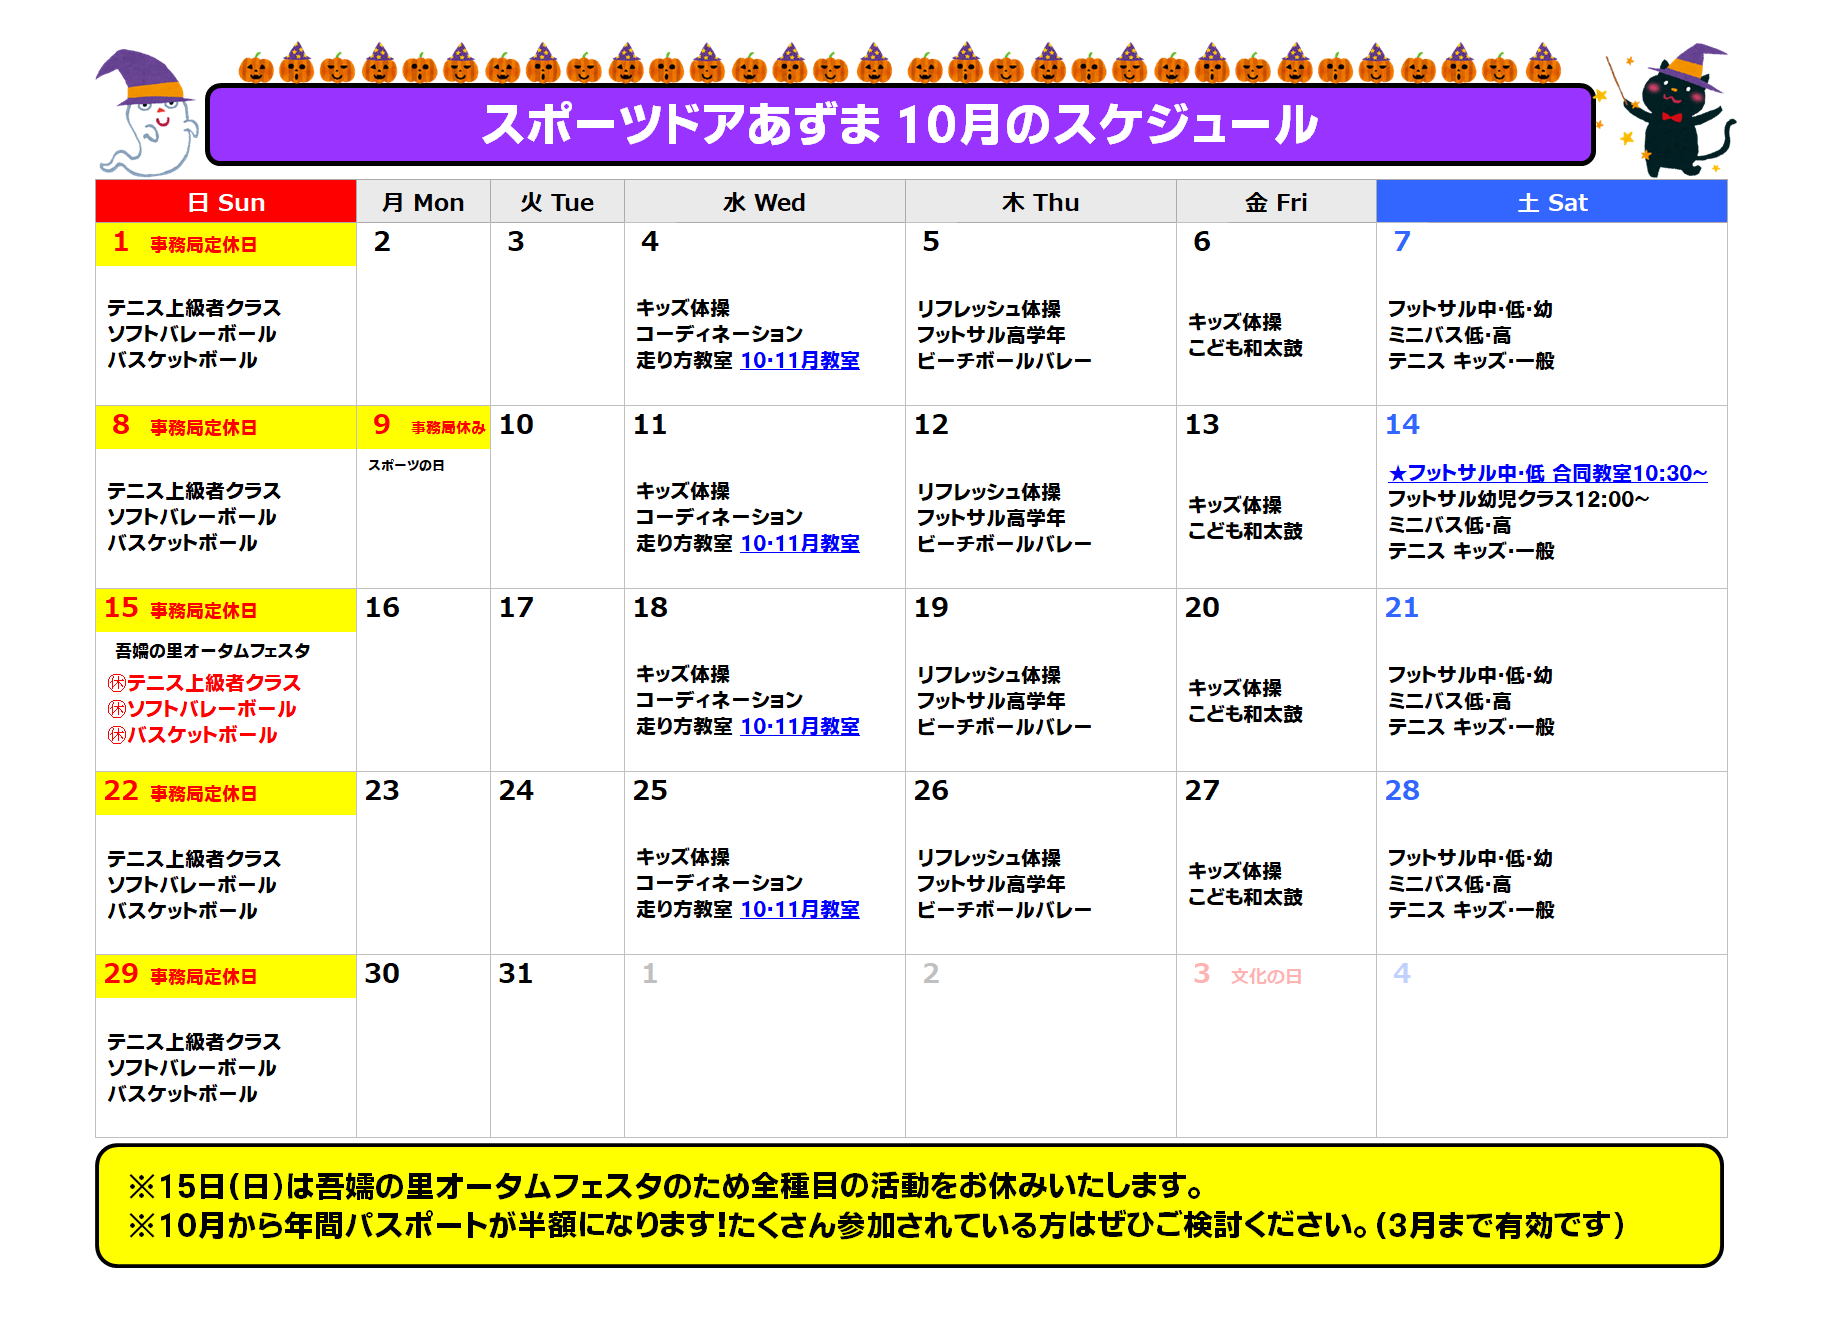The width and height of the screenshot is (1825, 1321).
Task: Click 事務局定休日 label on day 8
Action: [204, 427]
